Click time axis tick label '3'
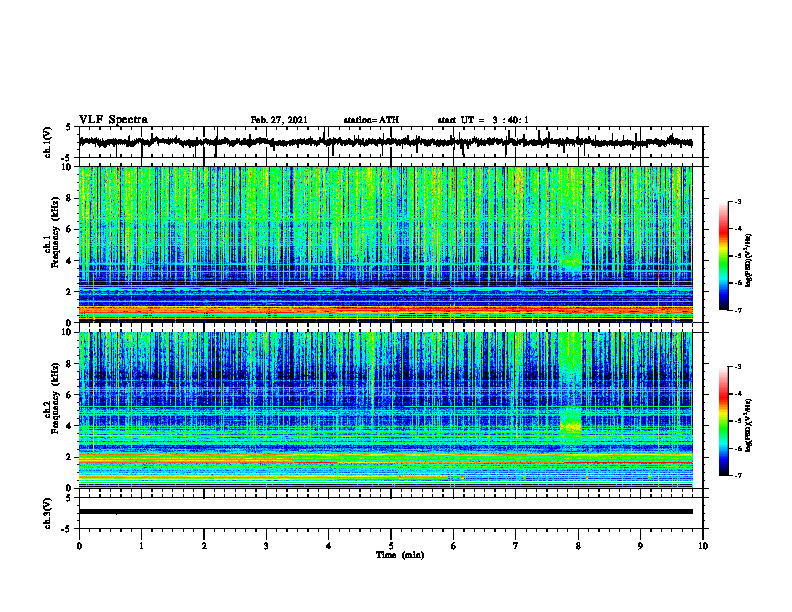The height and width of the screenshot is (612, 792). pos(266,546)
